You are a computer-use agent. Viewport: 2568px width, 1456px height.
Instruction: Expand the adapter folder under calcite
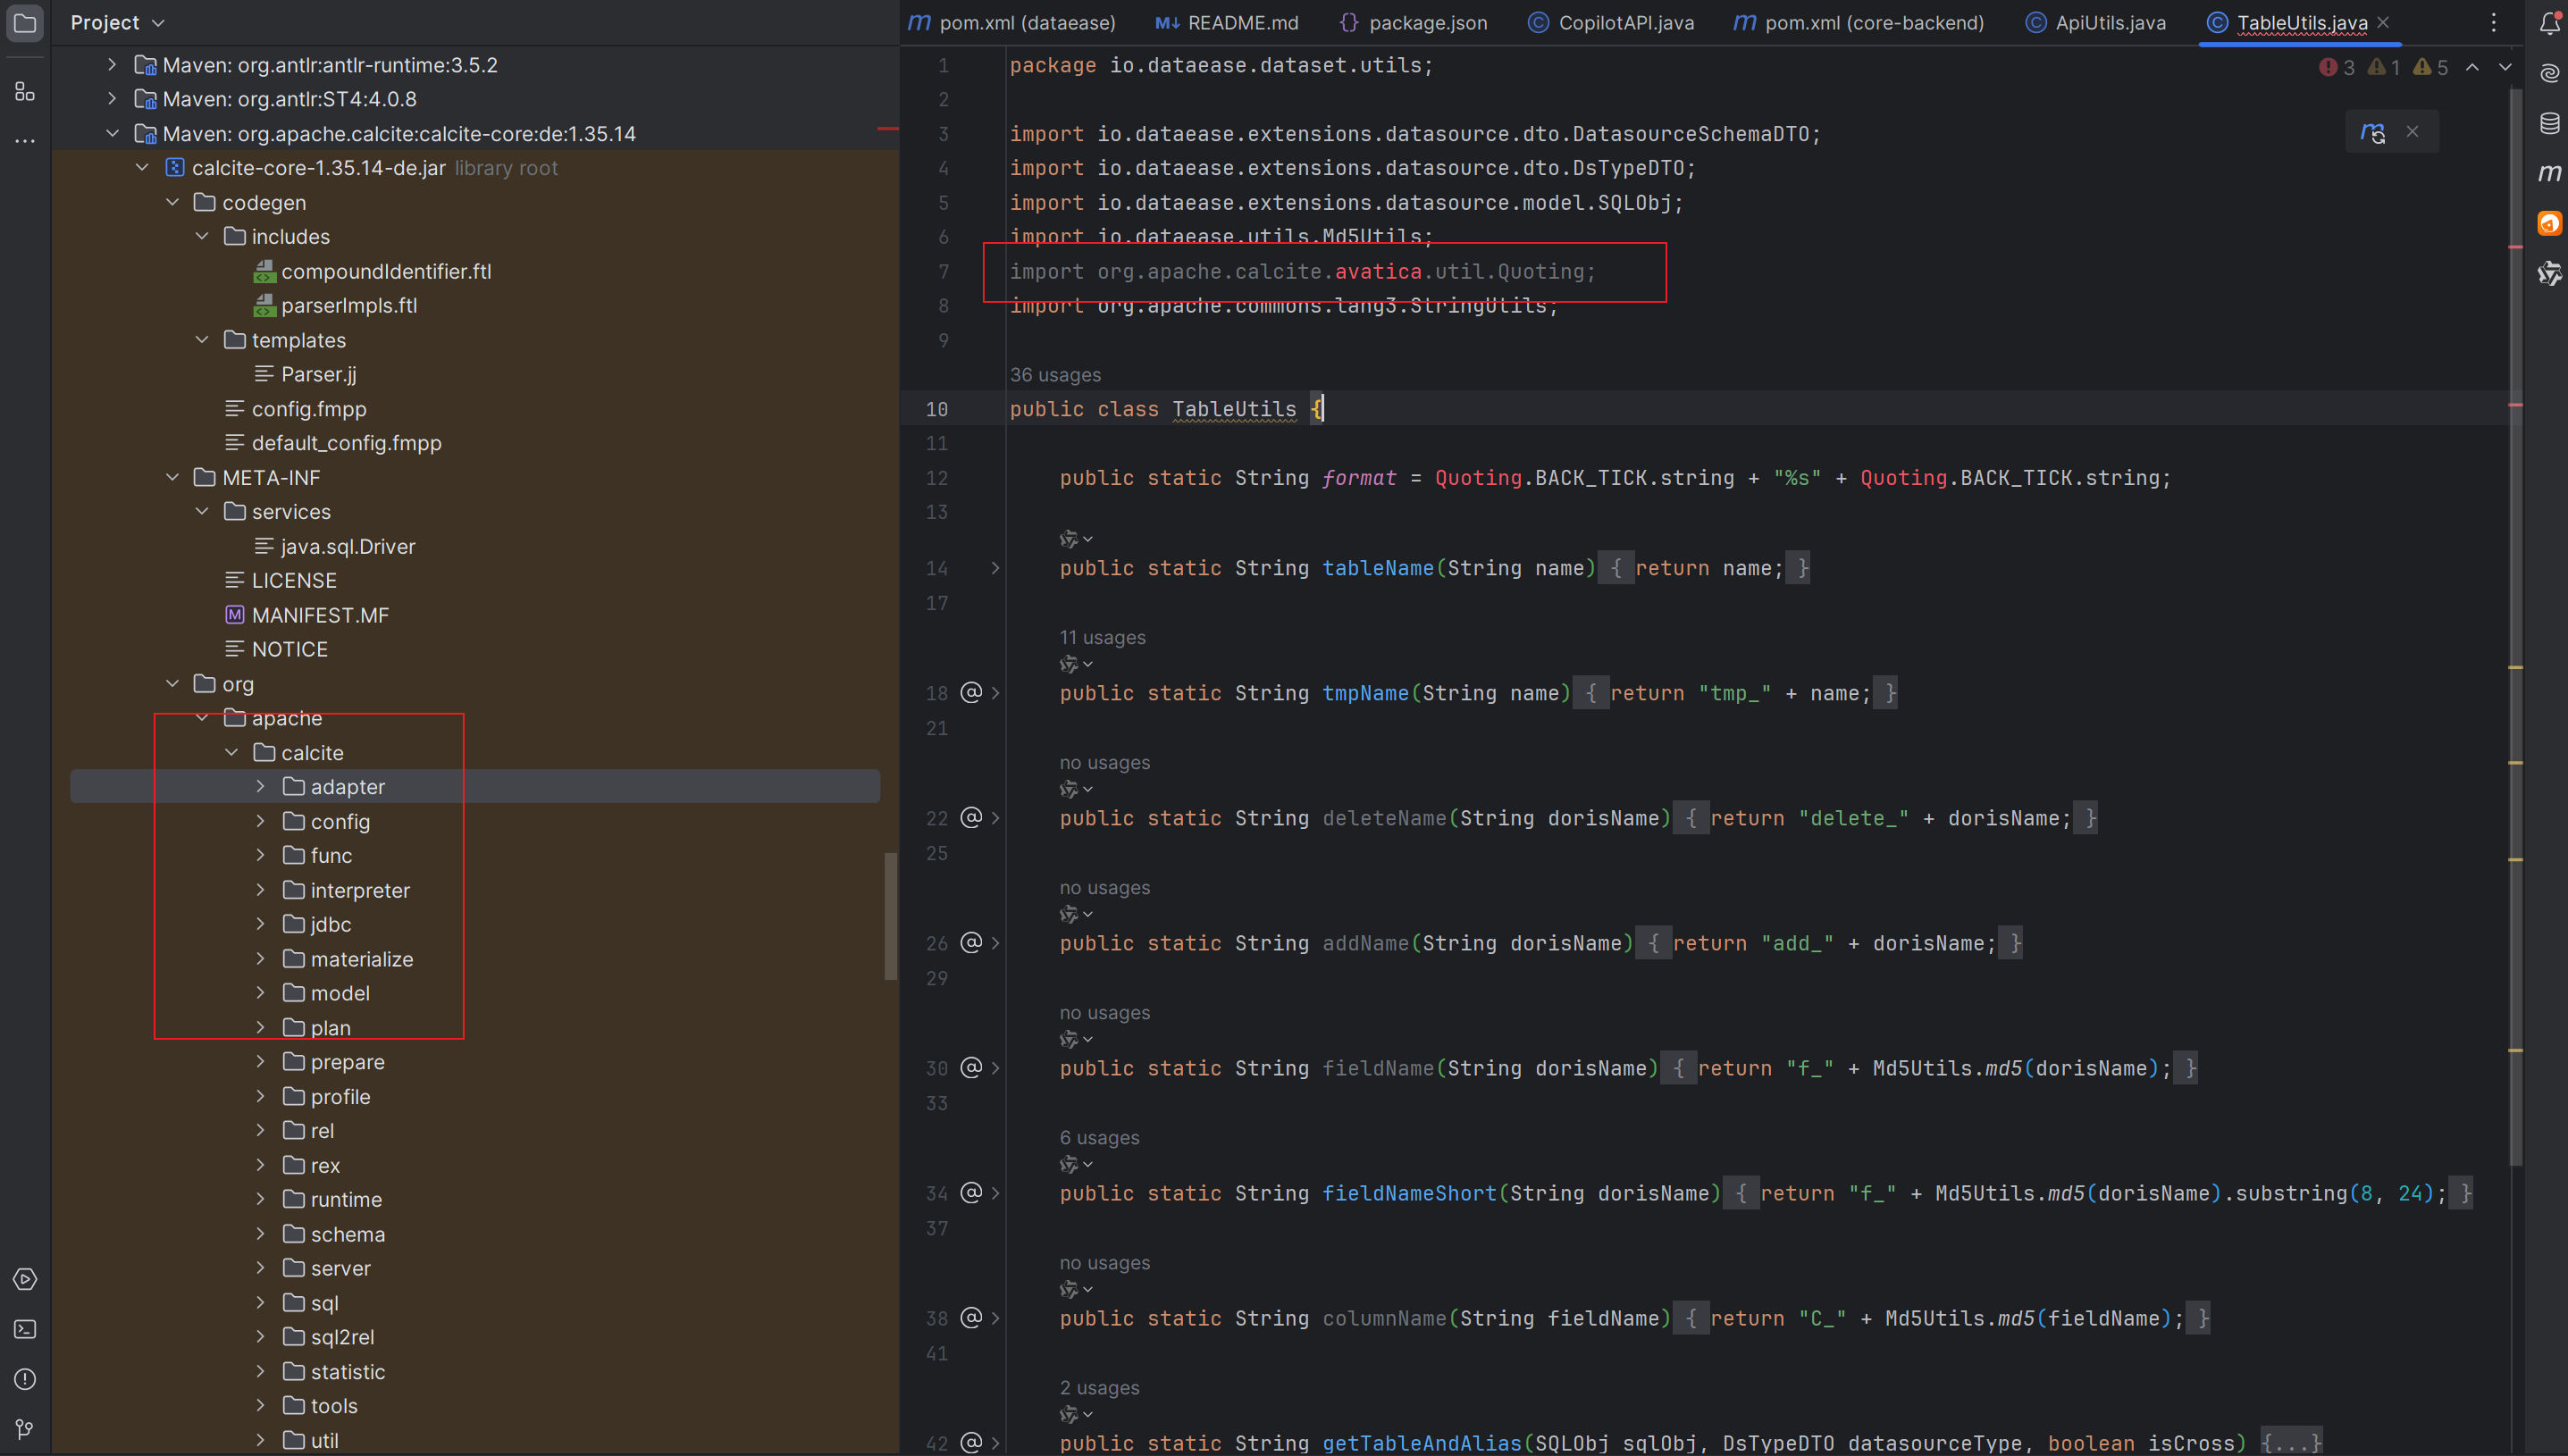pos(261,786)
